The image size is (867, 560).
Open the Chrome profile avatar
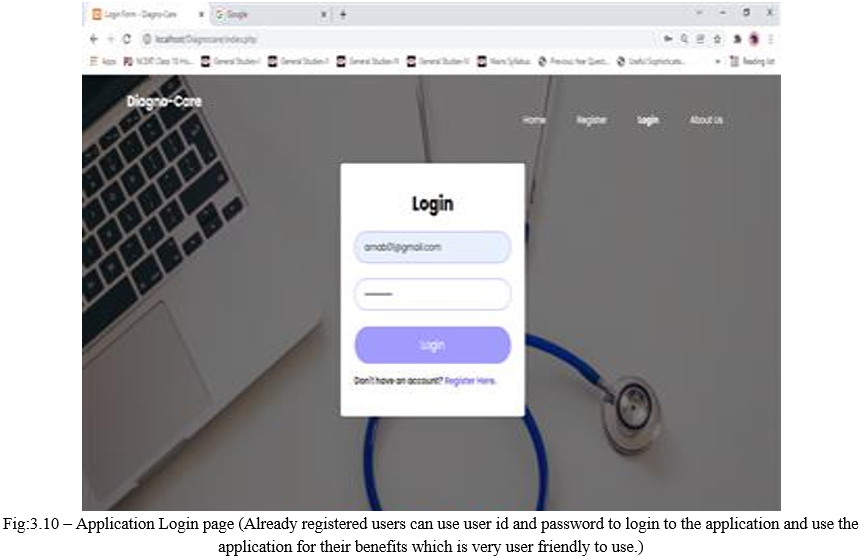click(754, 39)
